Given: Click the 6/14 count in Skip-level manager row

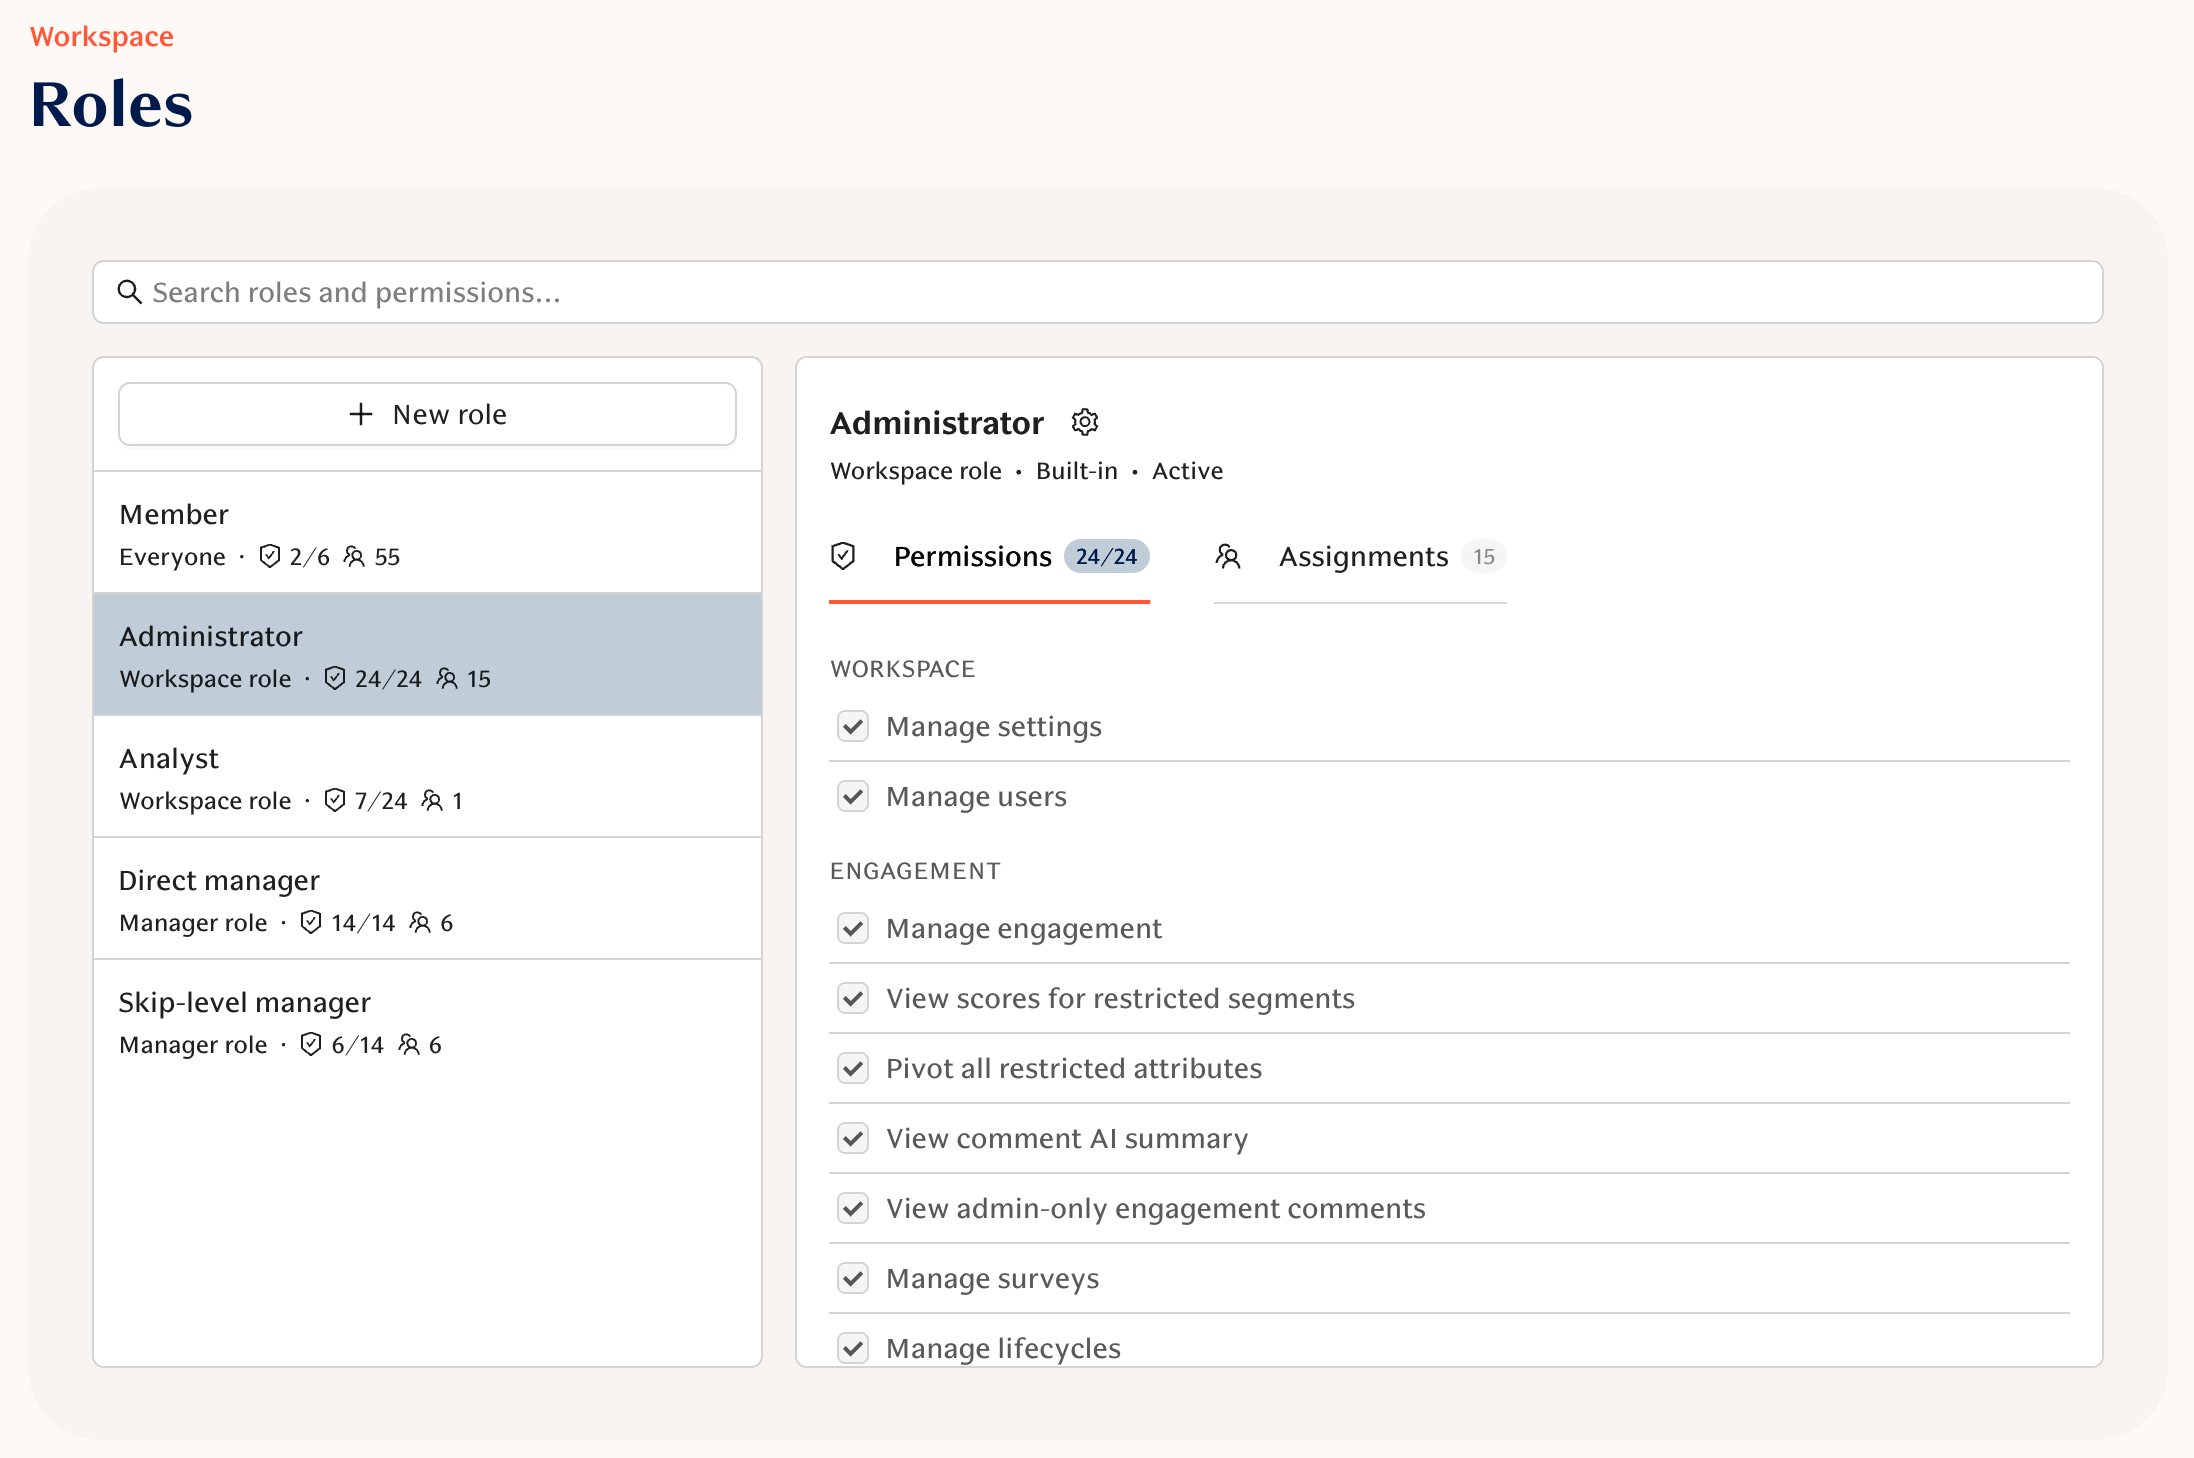Looking at the screenshot, I should pyautogui.click(x=357, y=1045).
